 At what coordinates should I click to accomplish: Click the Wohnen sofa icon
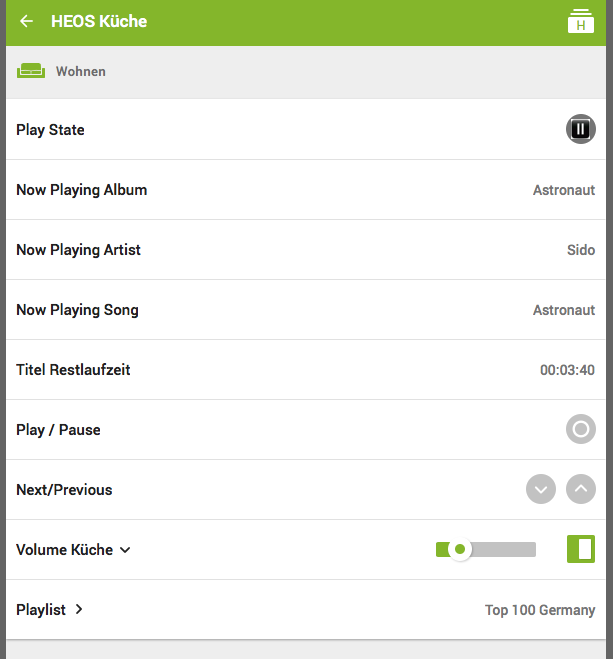pos(31,71)
